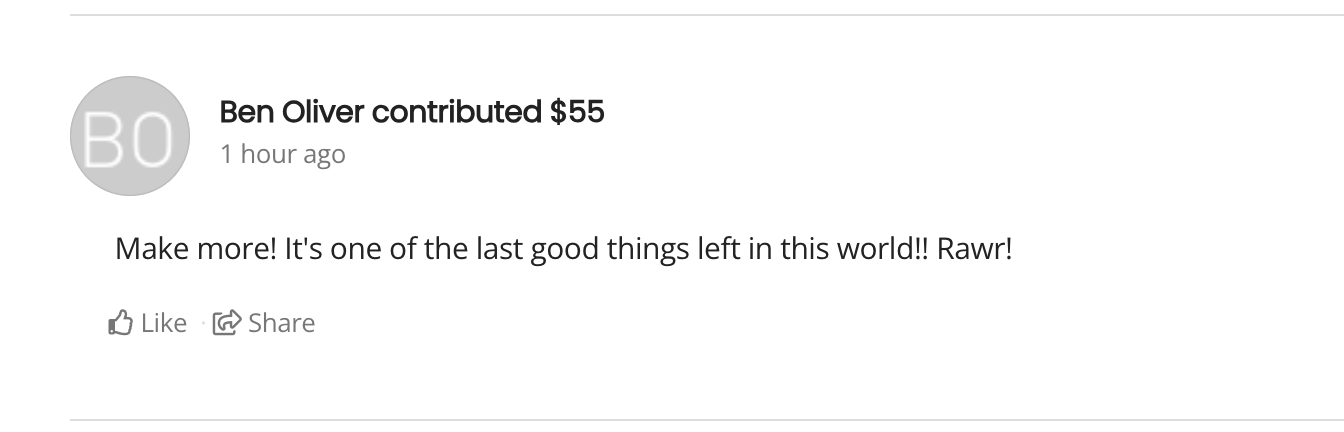Click the dot separator between Like and Share

[x=203, y=323]
